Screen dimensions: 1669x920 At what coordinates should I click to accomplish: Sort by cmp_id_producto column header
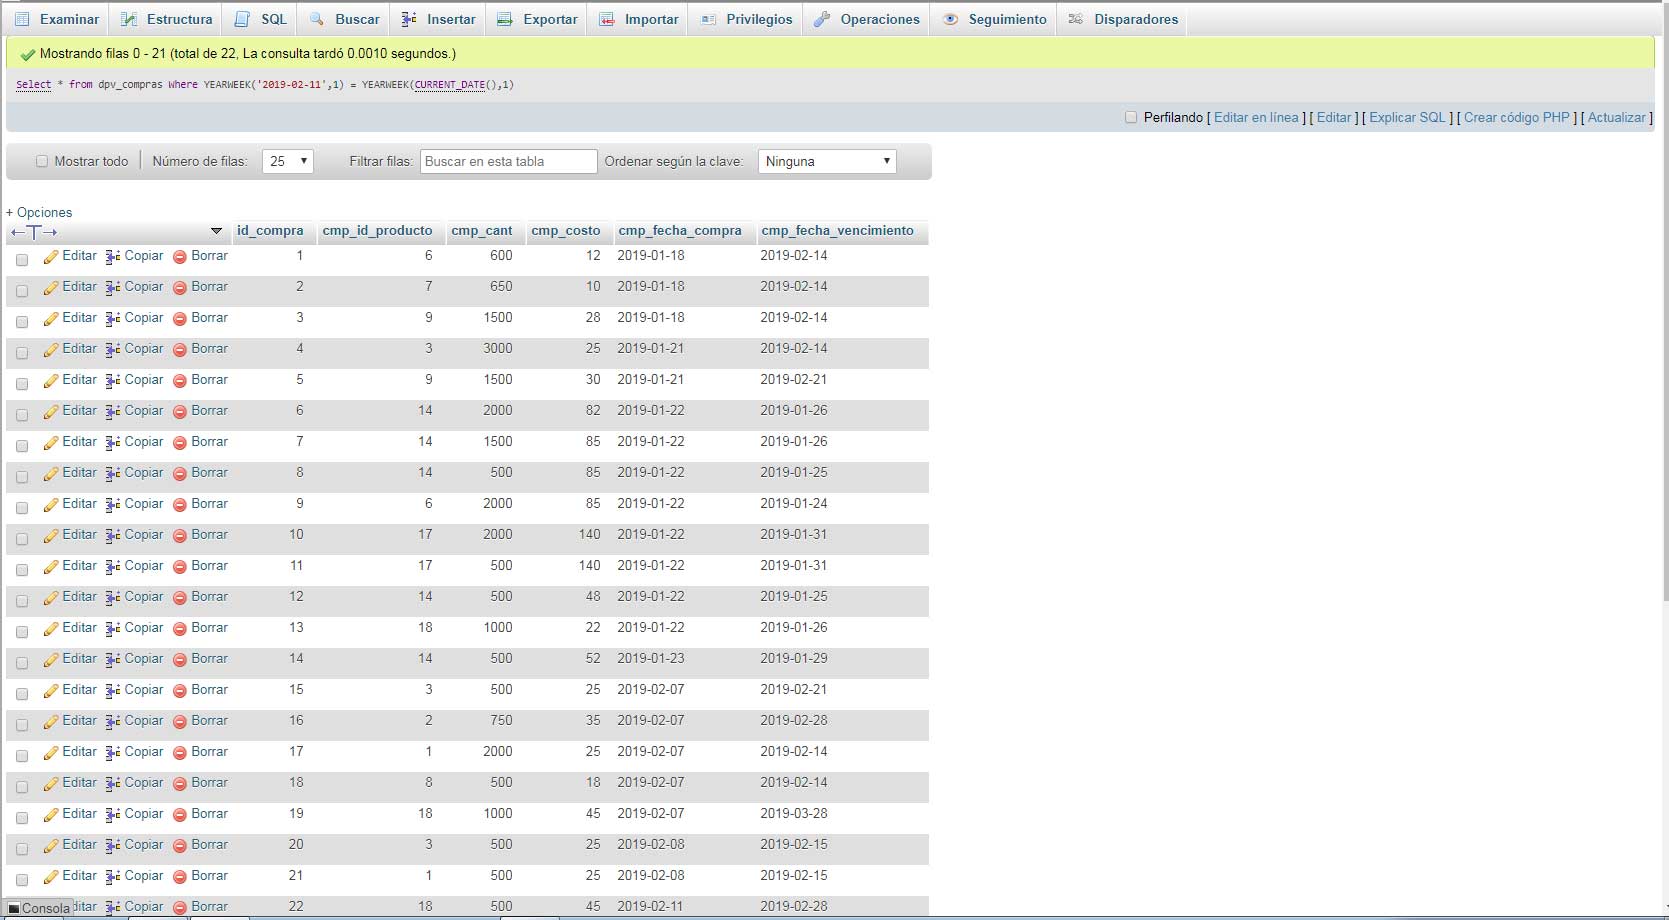377,230
